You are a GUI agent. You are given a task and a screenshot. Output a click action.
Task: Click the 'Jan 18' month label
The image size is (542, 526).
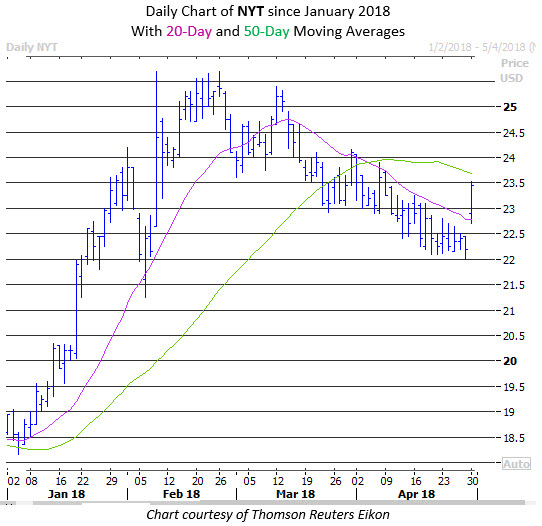pos(66,494)
